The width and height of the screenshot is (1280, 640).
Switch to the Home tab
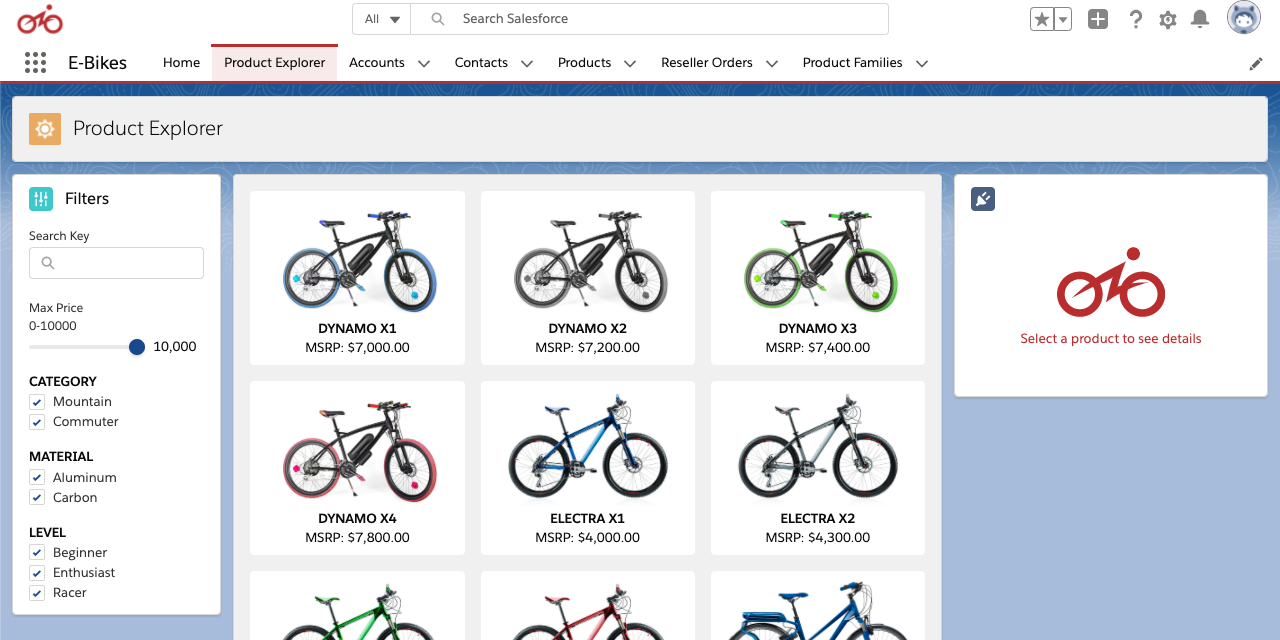pyautogui.click(x=181, y=62)
